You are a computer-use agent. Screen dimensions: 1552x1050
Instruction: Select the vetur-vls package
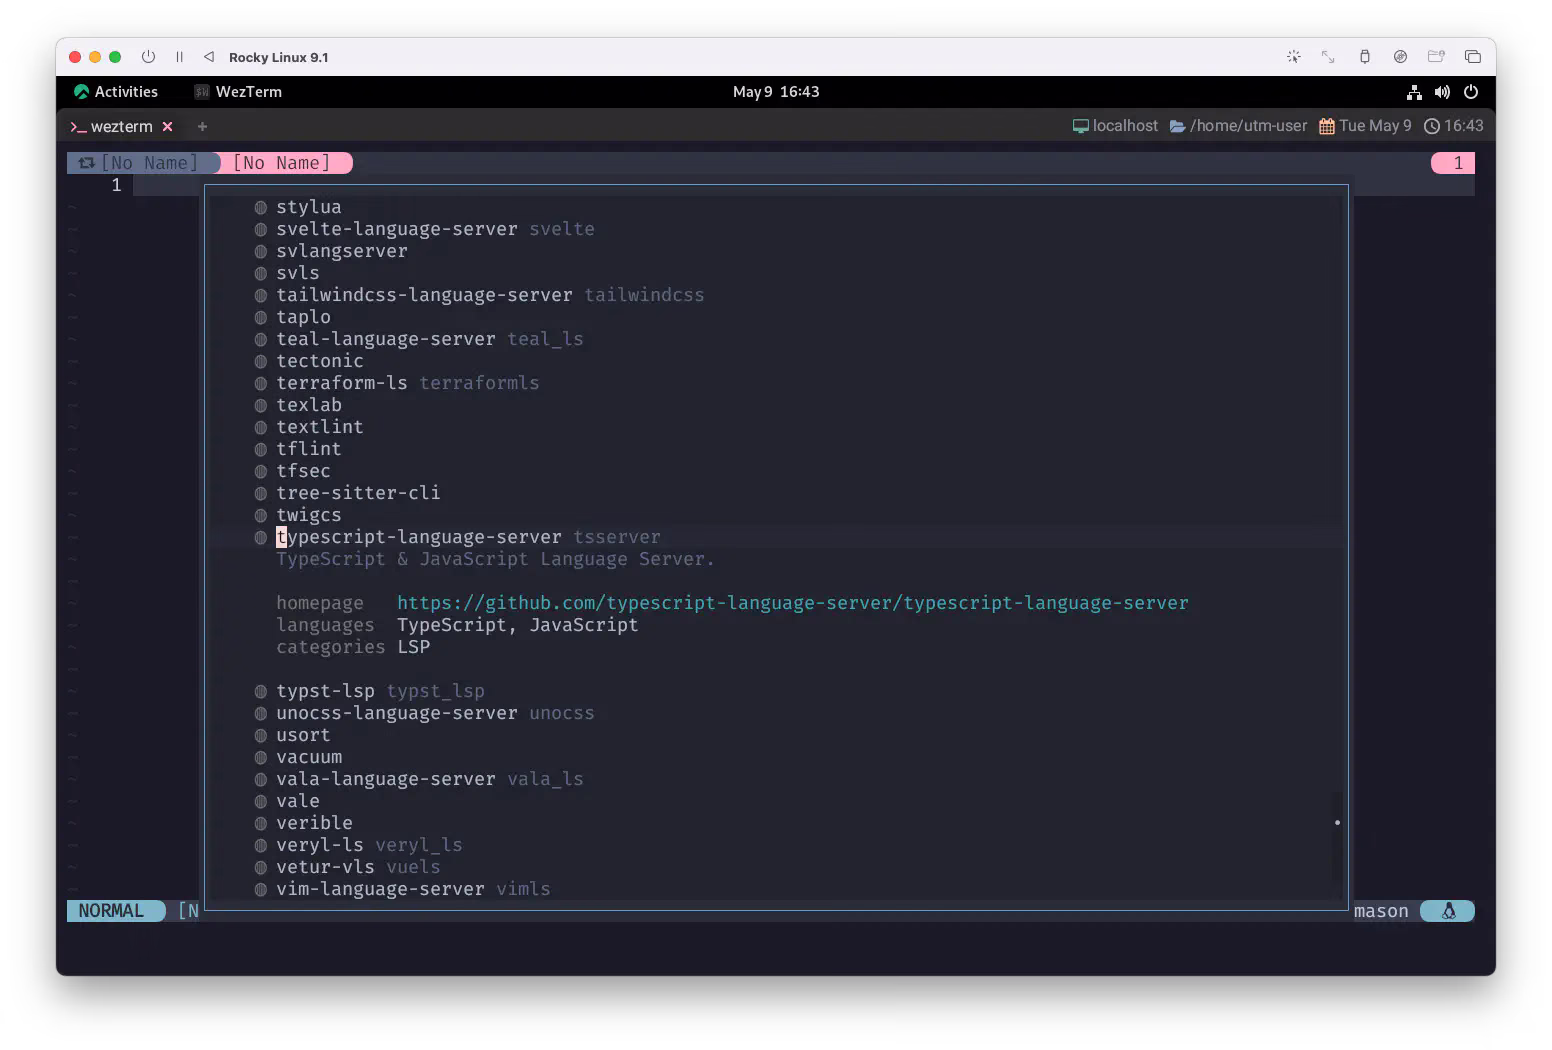[x=325, y=867]
